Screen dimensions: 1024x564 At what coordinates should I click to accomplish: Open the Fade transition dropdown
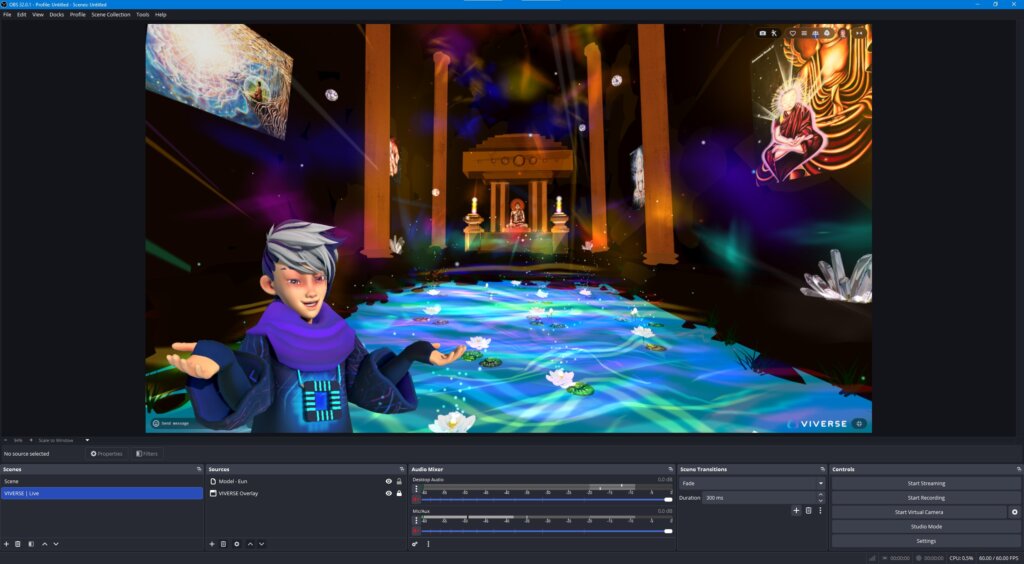pyautogui.click(x=751, y=483)
